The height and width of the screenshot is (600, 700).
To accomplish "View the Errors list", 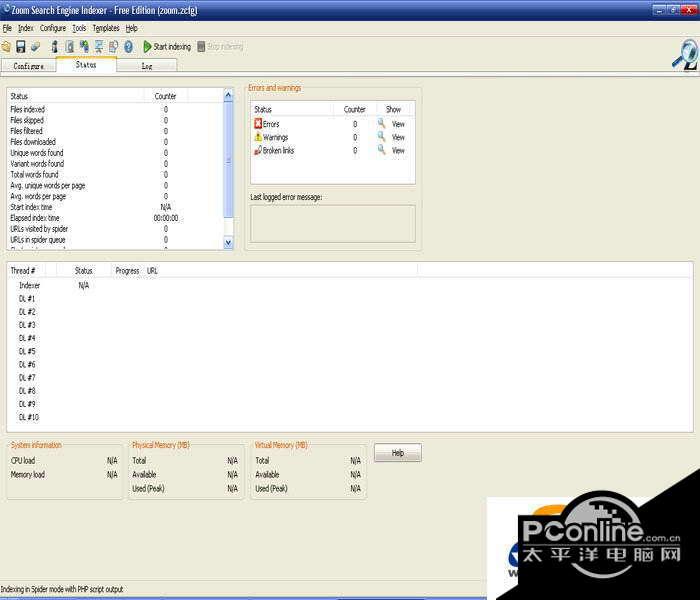I will tap(398, 124).
